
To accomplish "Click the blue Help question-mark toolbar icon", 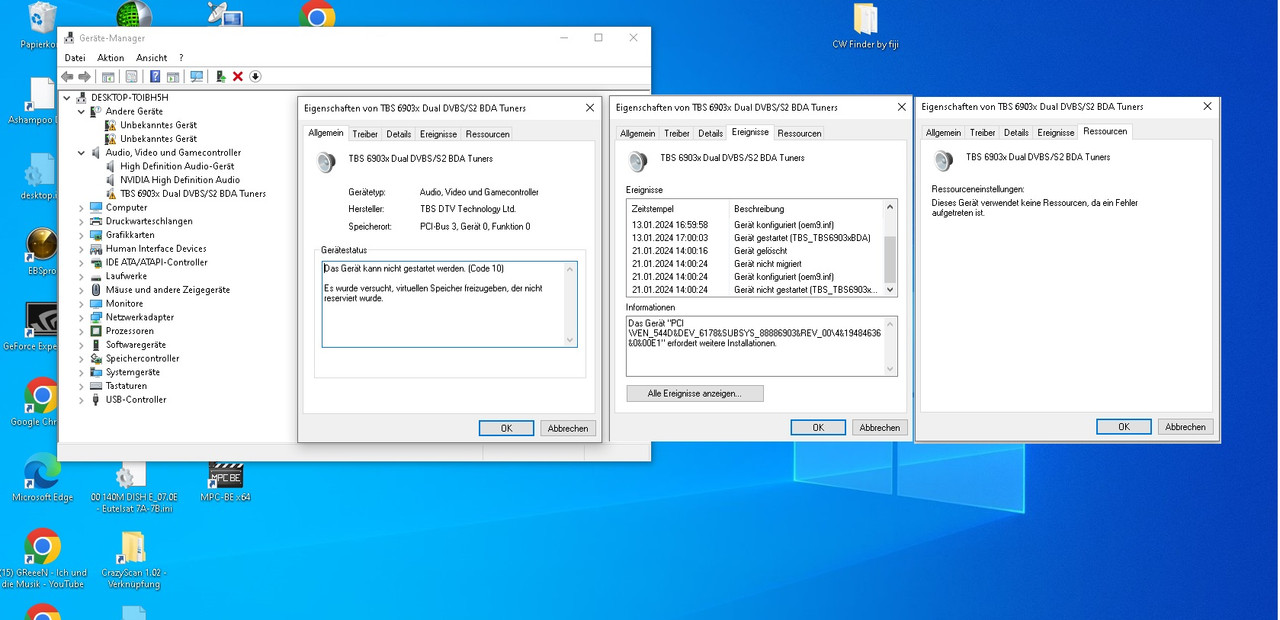I will pos(155,77).
